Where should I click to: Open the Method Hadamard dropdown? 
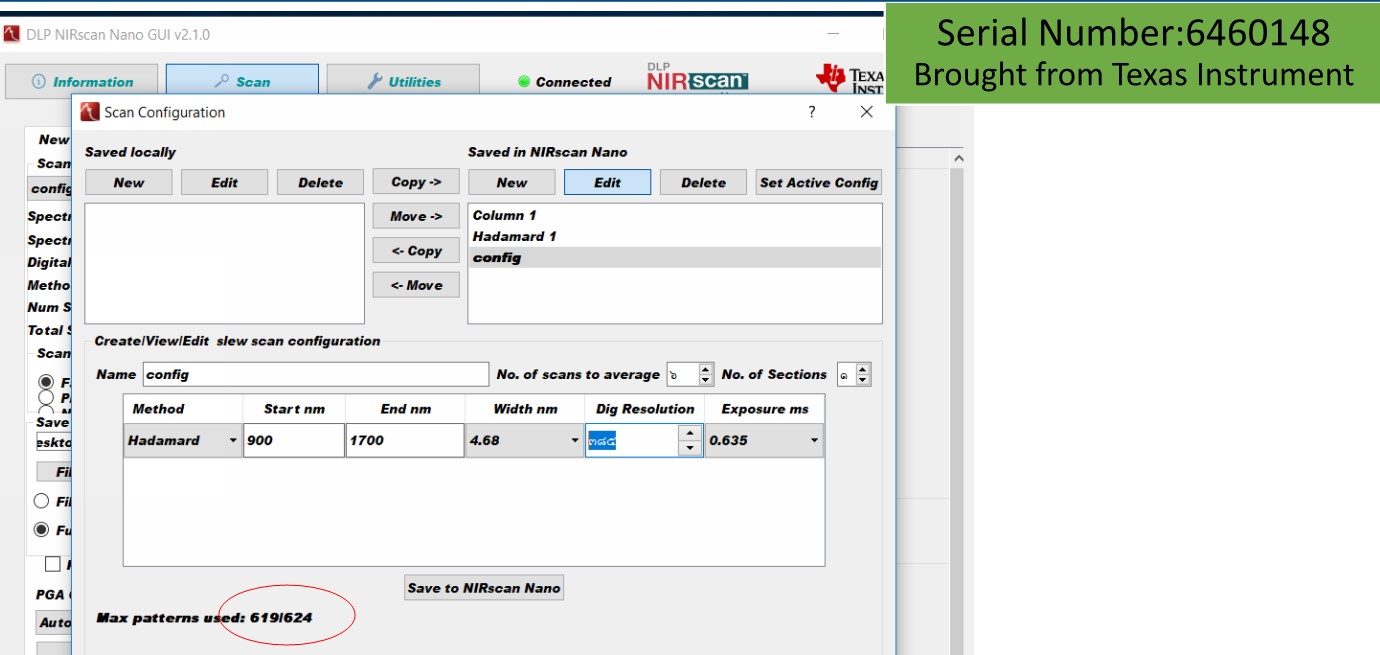(183, 440)
